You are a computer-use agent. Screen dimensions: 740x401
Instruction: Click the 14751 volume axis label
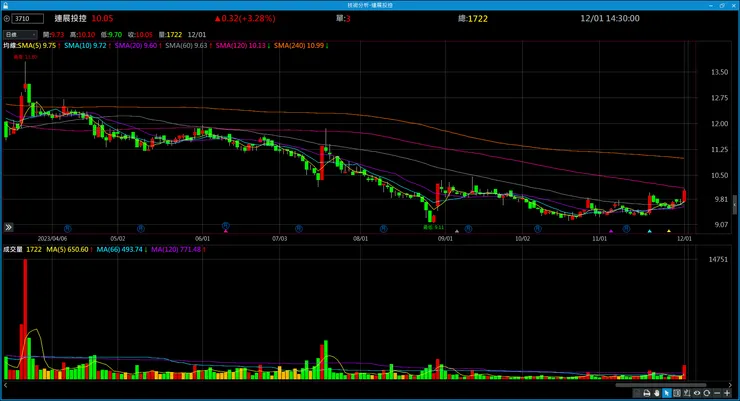[718, 259]
